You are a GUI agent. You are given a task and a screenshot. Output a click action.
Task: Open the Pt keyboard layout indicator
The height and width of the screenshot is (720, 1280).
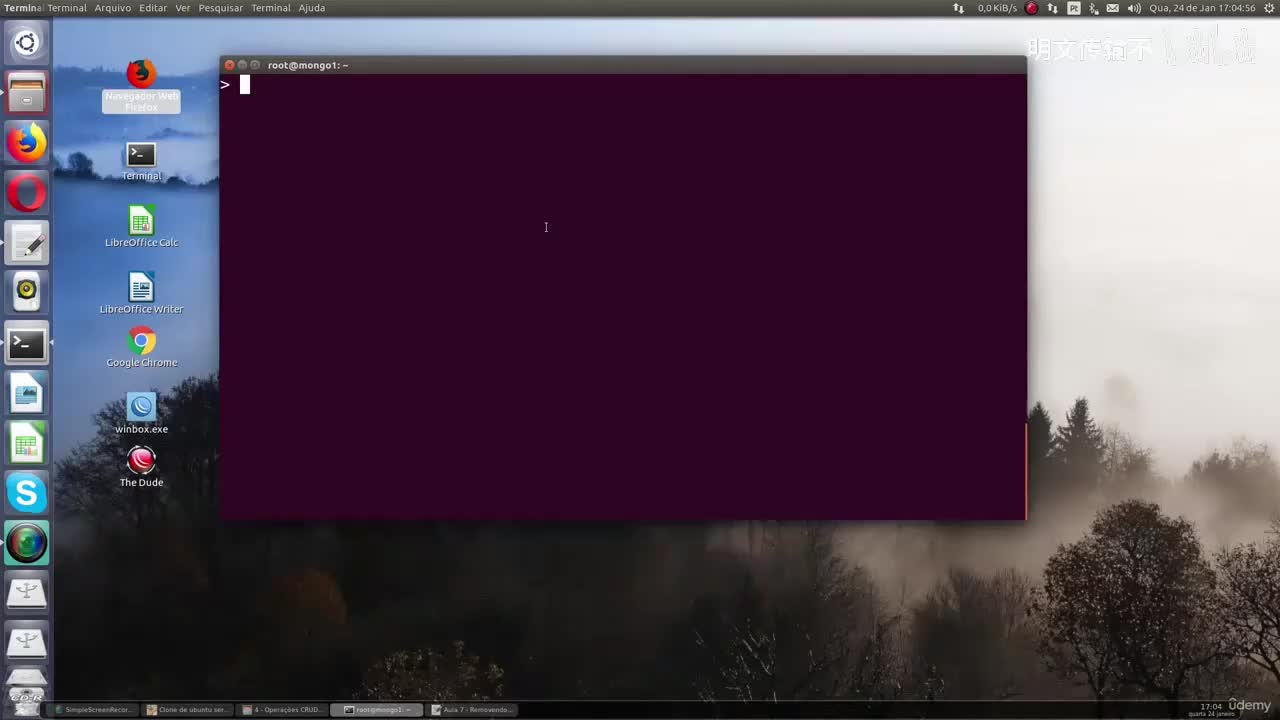pos(1073,8)
